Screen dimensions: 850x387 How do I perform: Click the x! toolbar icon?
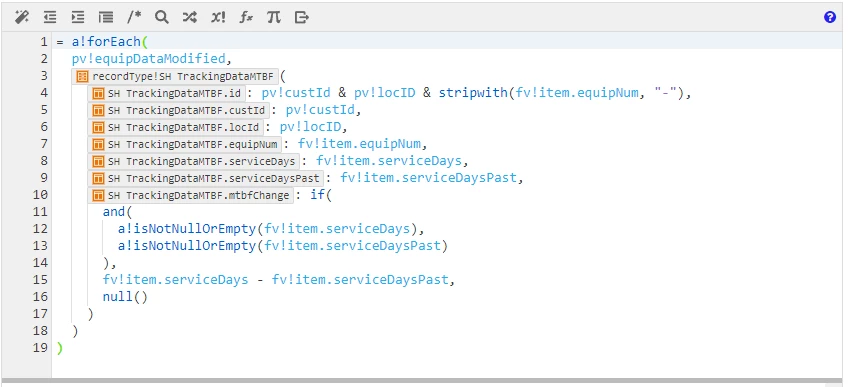[x=218, y=17]
